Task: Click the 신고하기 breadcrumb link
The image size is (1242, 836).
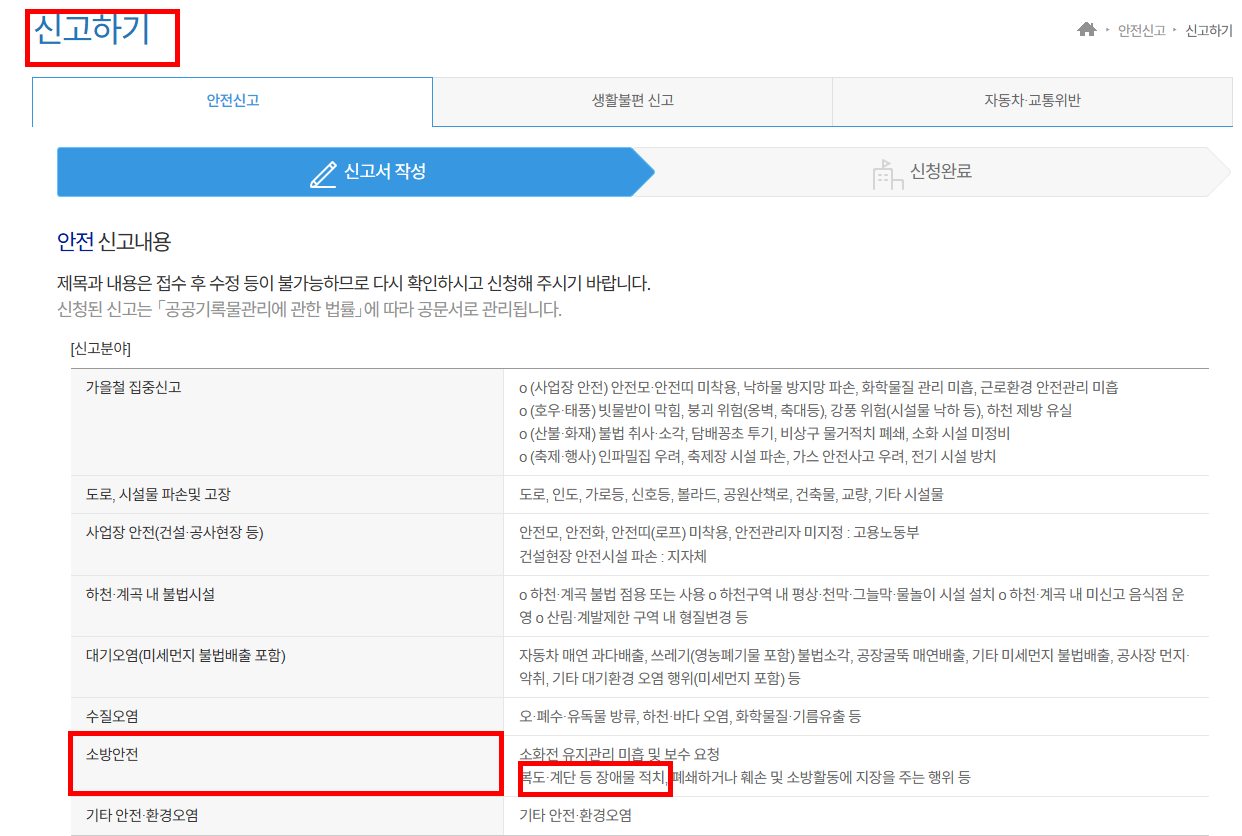Action: (x=1209, y=31)
